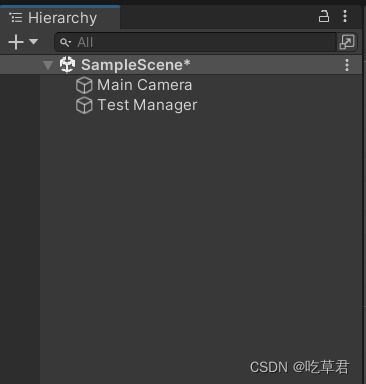Select the Test Manager object

(147, 105)
